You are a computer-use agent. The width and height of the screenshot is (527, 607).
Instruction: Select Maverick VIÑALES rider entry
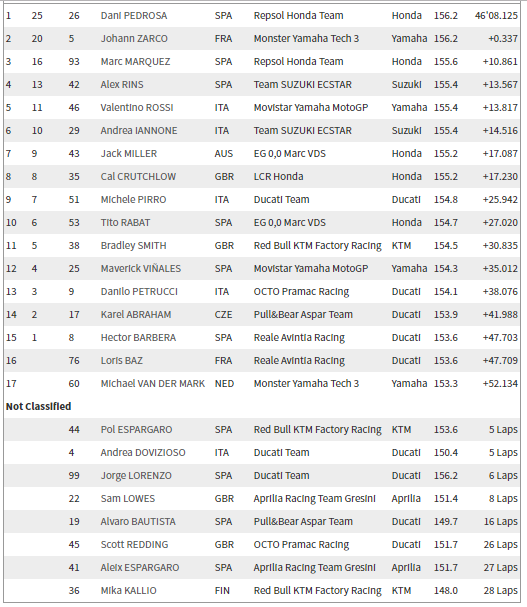coord(141,269)
